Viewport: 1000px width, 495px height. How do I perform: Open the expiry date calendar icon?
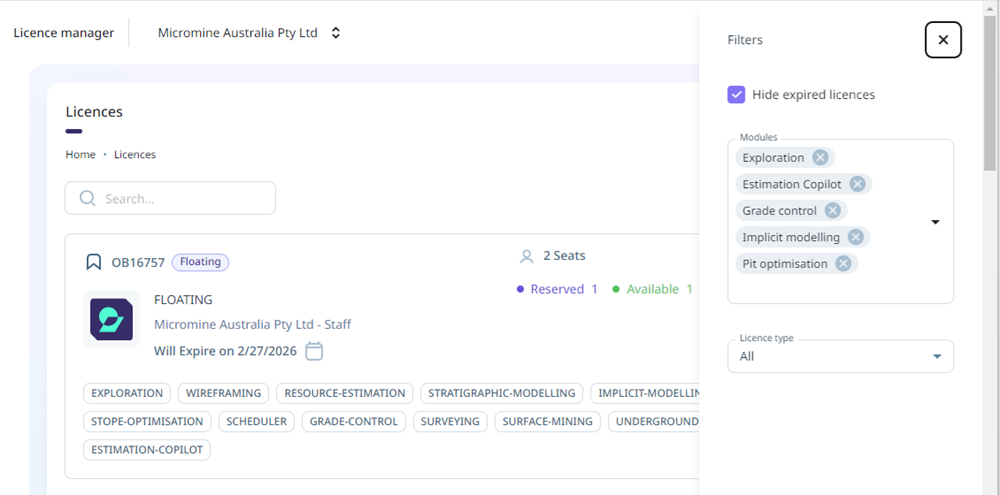(314, 351)
